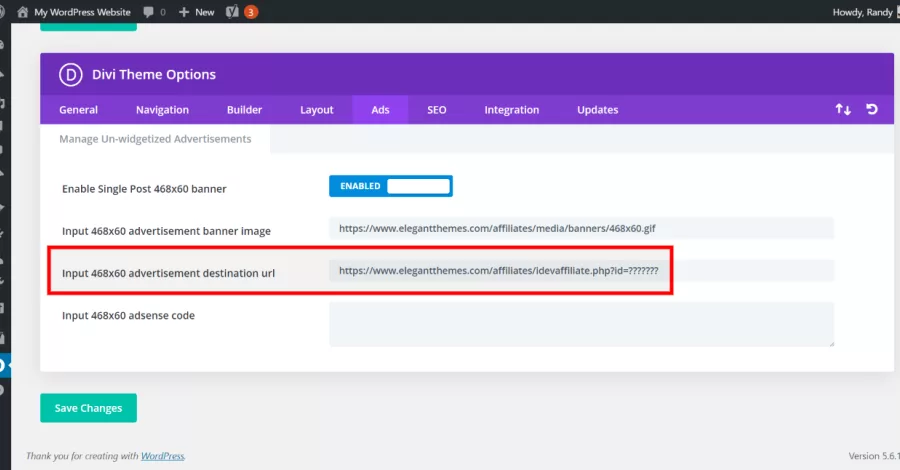Click the Divi Theme Options title
This screenshot has height=470, width=900.
[154, 75]
